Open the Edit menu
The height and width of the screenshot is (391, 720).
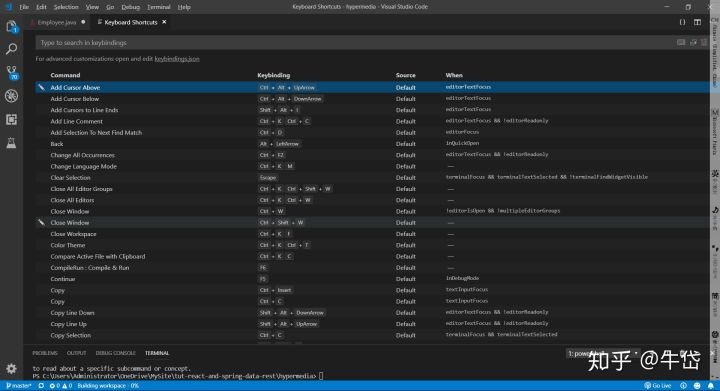41,7
